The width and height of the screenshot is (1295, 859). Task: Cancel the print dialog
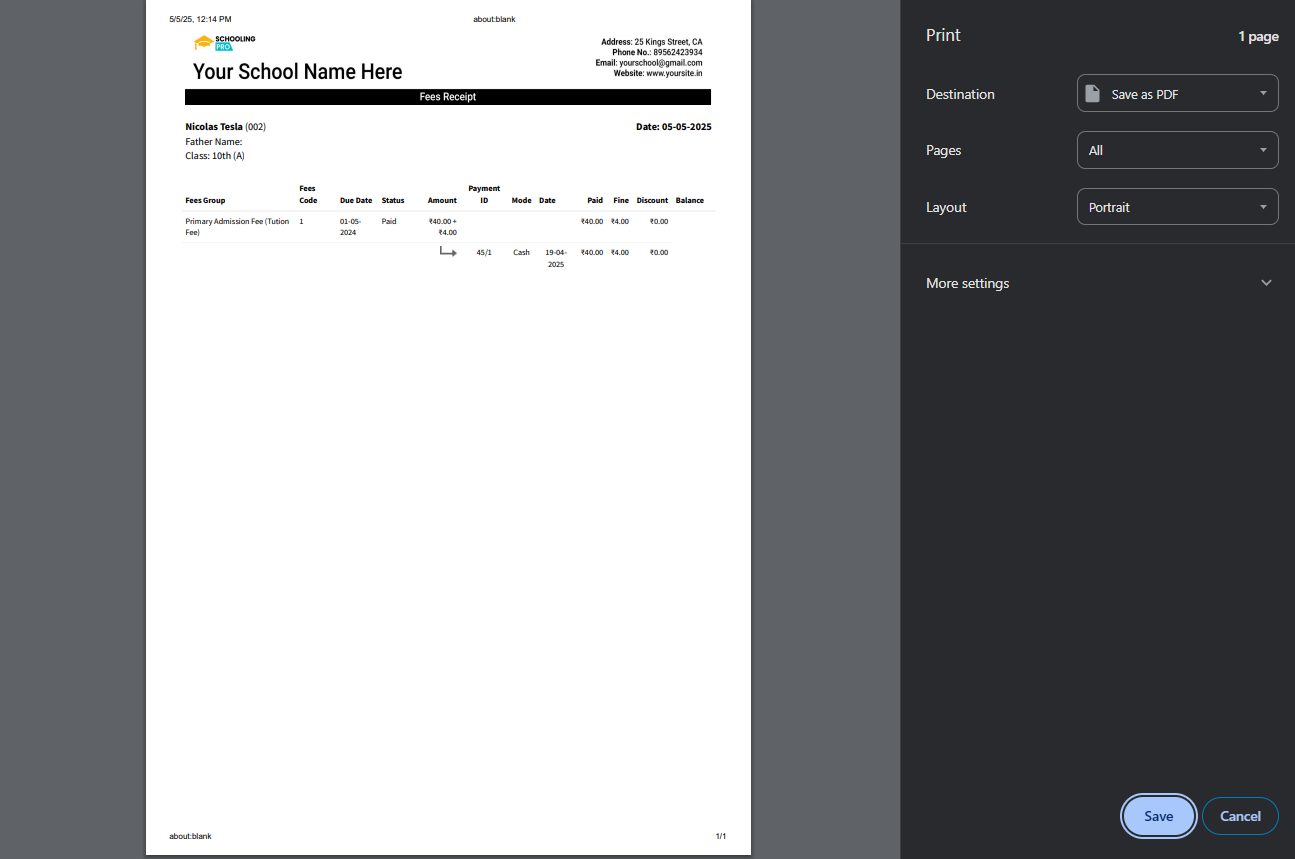click(x=1240, y=816)
